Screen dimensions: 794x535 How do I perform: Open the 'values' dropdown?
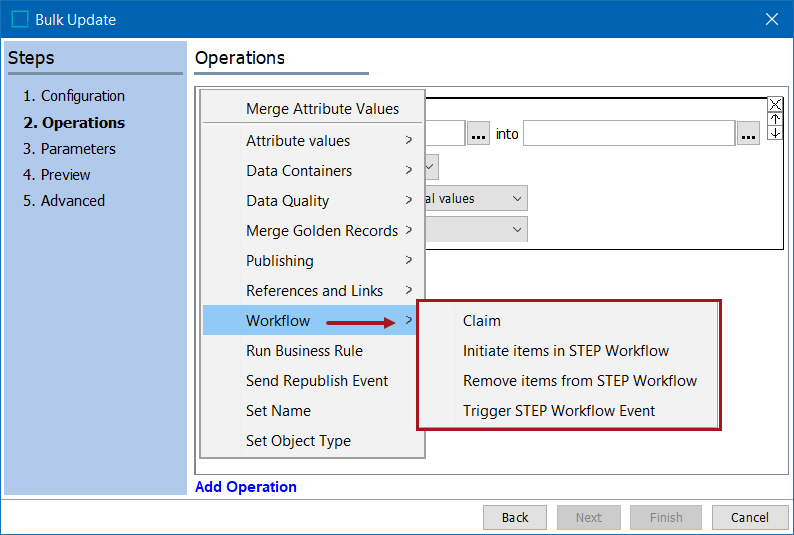coord(476,198)
